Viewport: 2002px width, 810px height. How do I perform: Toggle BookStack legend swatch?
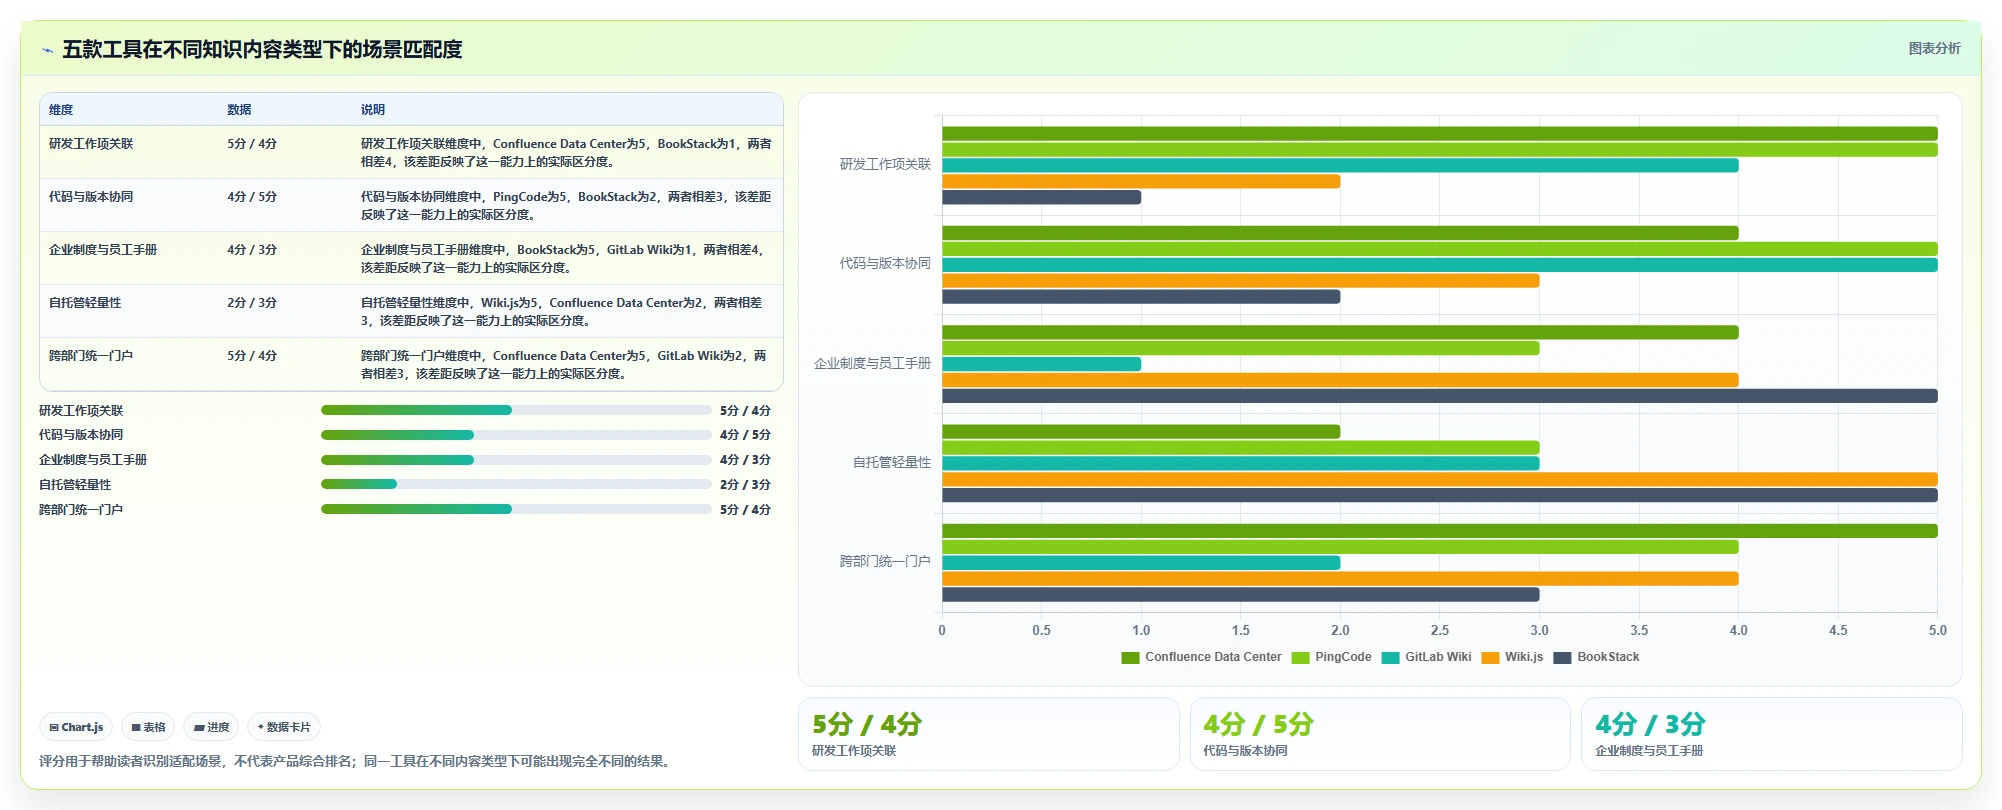(x=1562, y=657)
